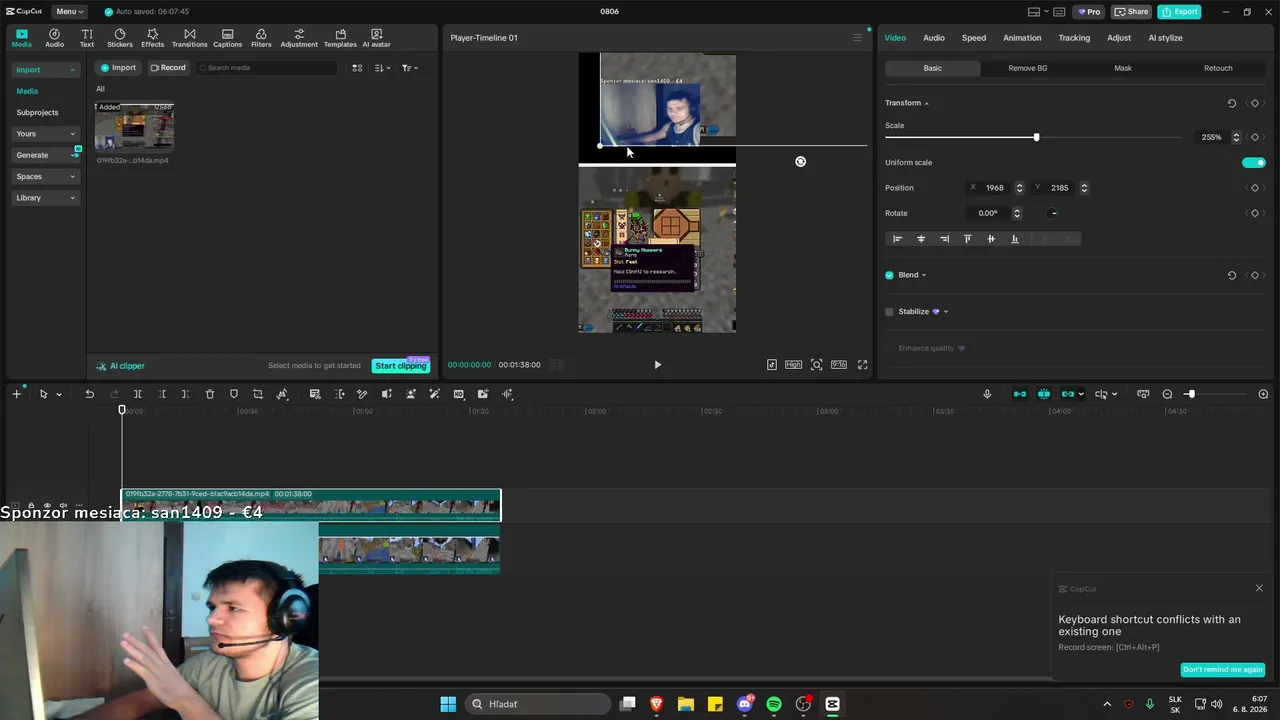Screen dimensions: 1280x720
Task: Switch to the Animation tab
Action: pyautogui.click(x=1022, y=38)
